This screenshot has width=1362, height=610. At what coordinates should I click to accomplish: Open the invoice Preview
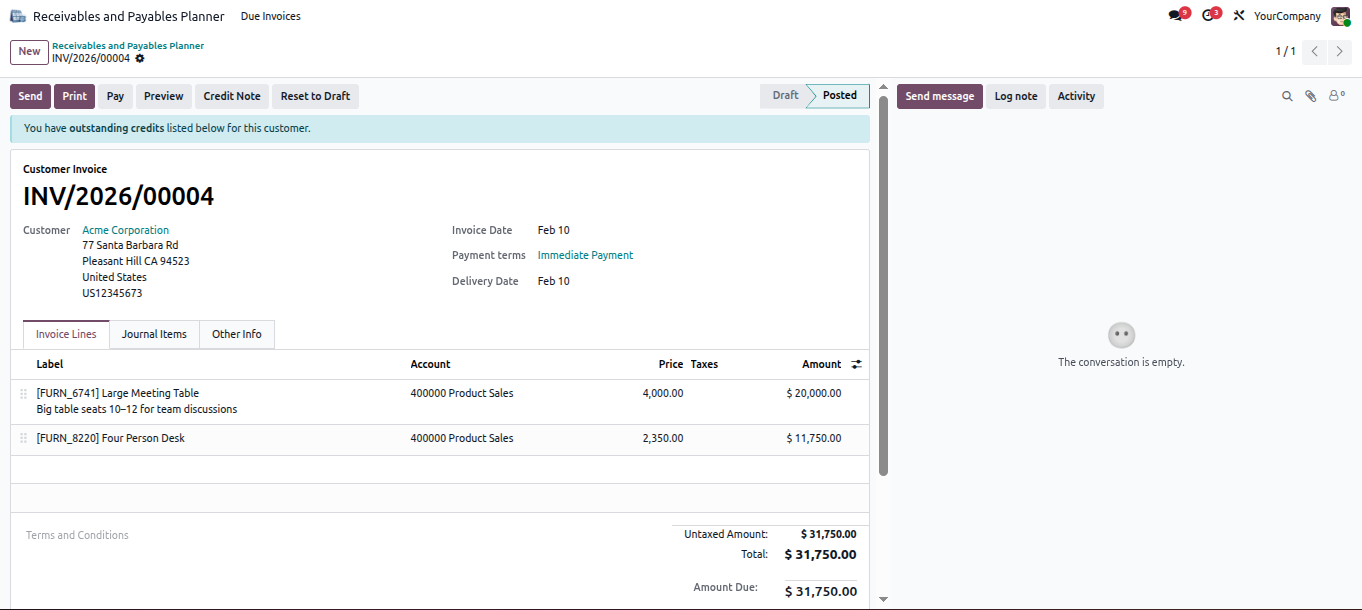click(x=163, y=96)
